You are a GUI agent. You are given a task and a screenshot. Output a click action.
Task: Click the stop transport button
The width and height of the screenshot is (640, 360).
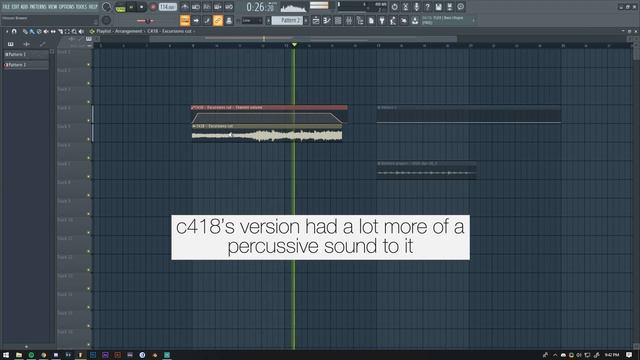(142, 7)
